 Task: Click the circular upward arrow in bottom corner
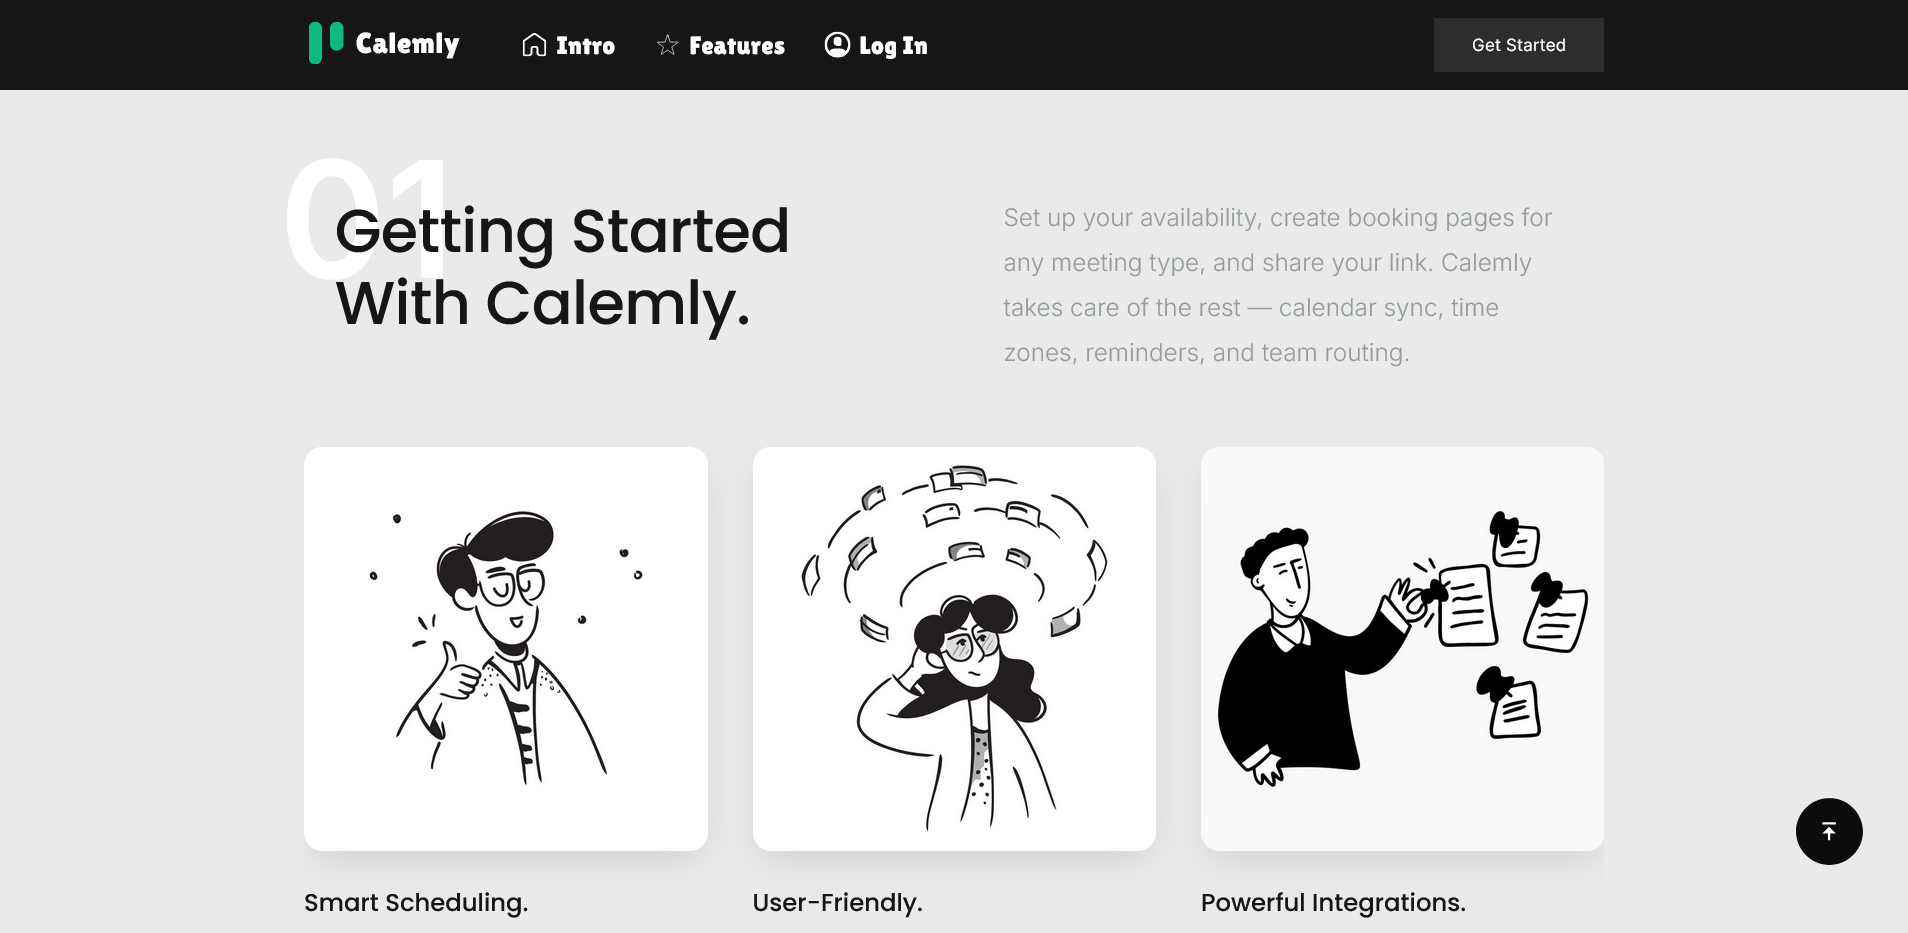pos(1829,831)
